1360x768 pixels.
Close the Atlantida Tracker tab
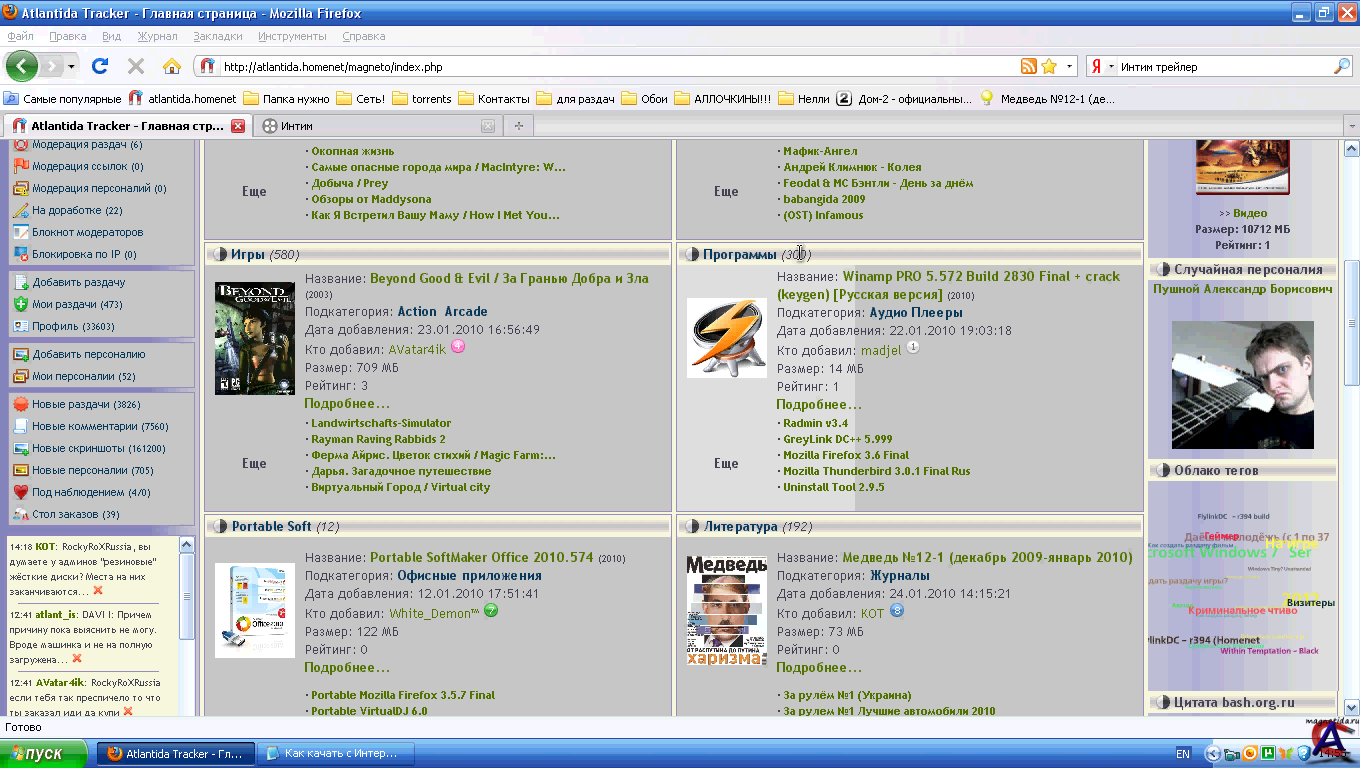[238, 126]
